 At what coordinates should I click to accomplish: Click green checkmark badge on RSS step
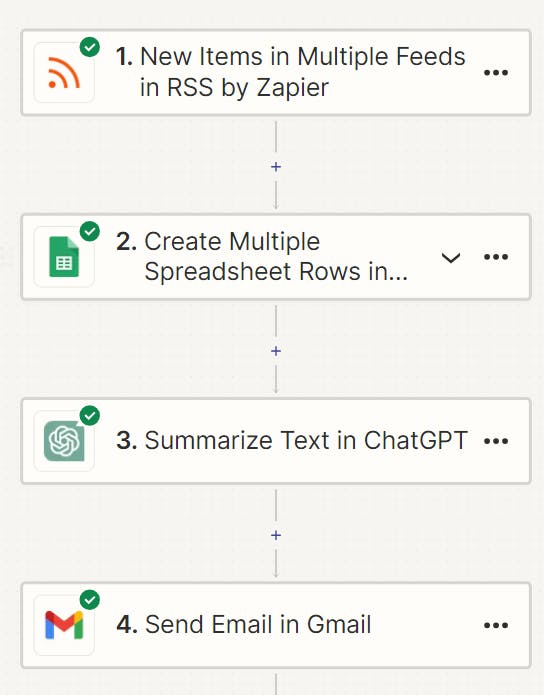pos(90,47)
